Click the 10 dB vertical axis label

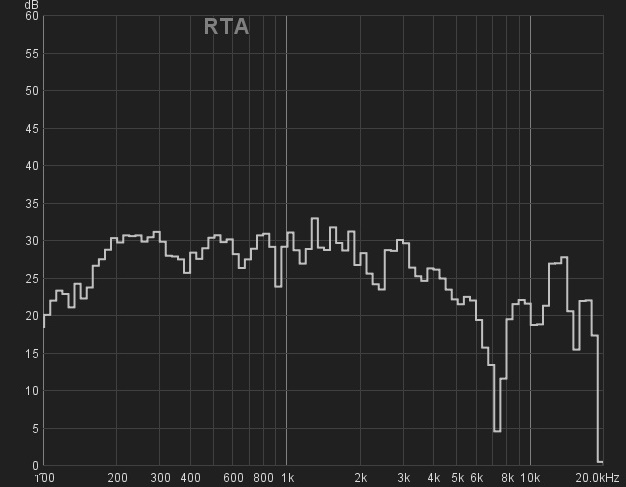coord(32,391)
